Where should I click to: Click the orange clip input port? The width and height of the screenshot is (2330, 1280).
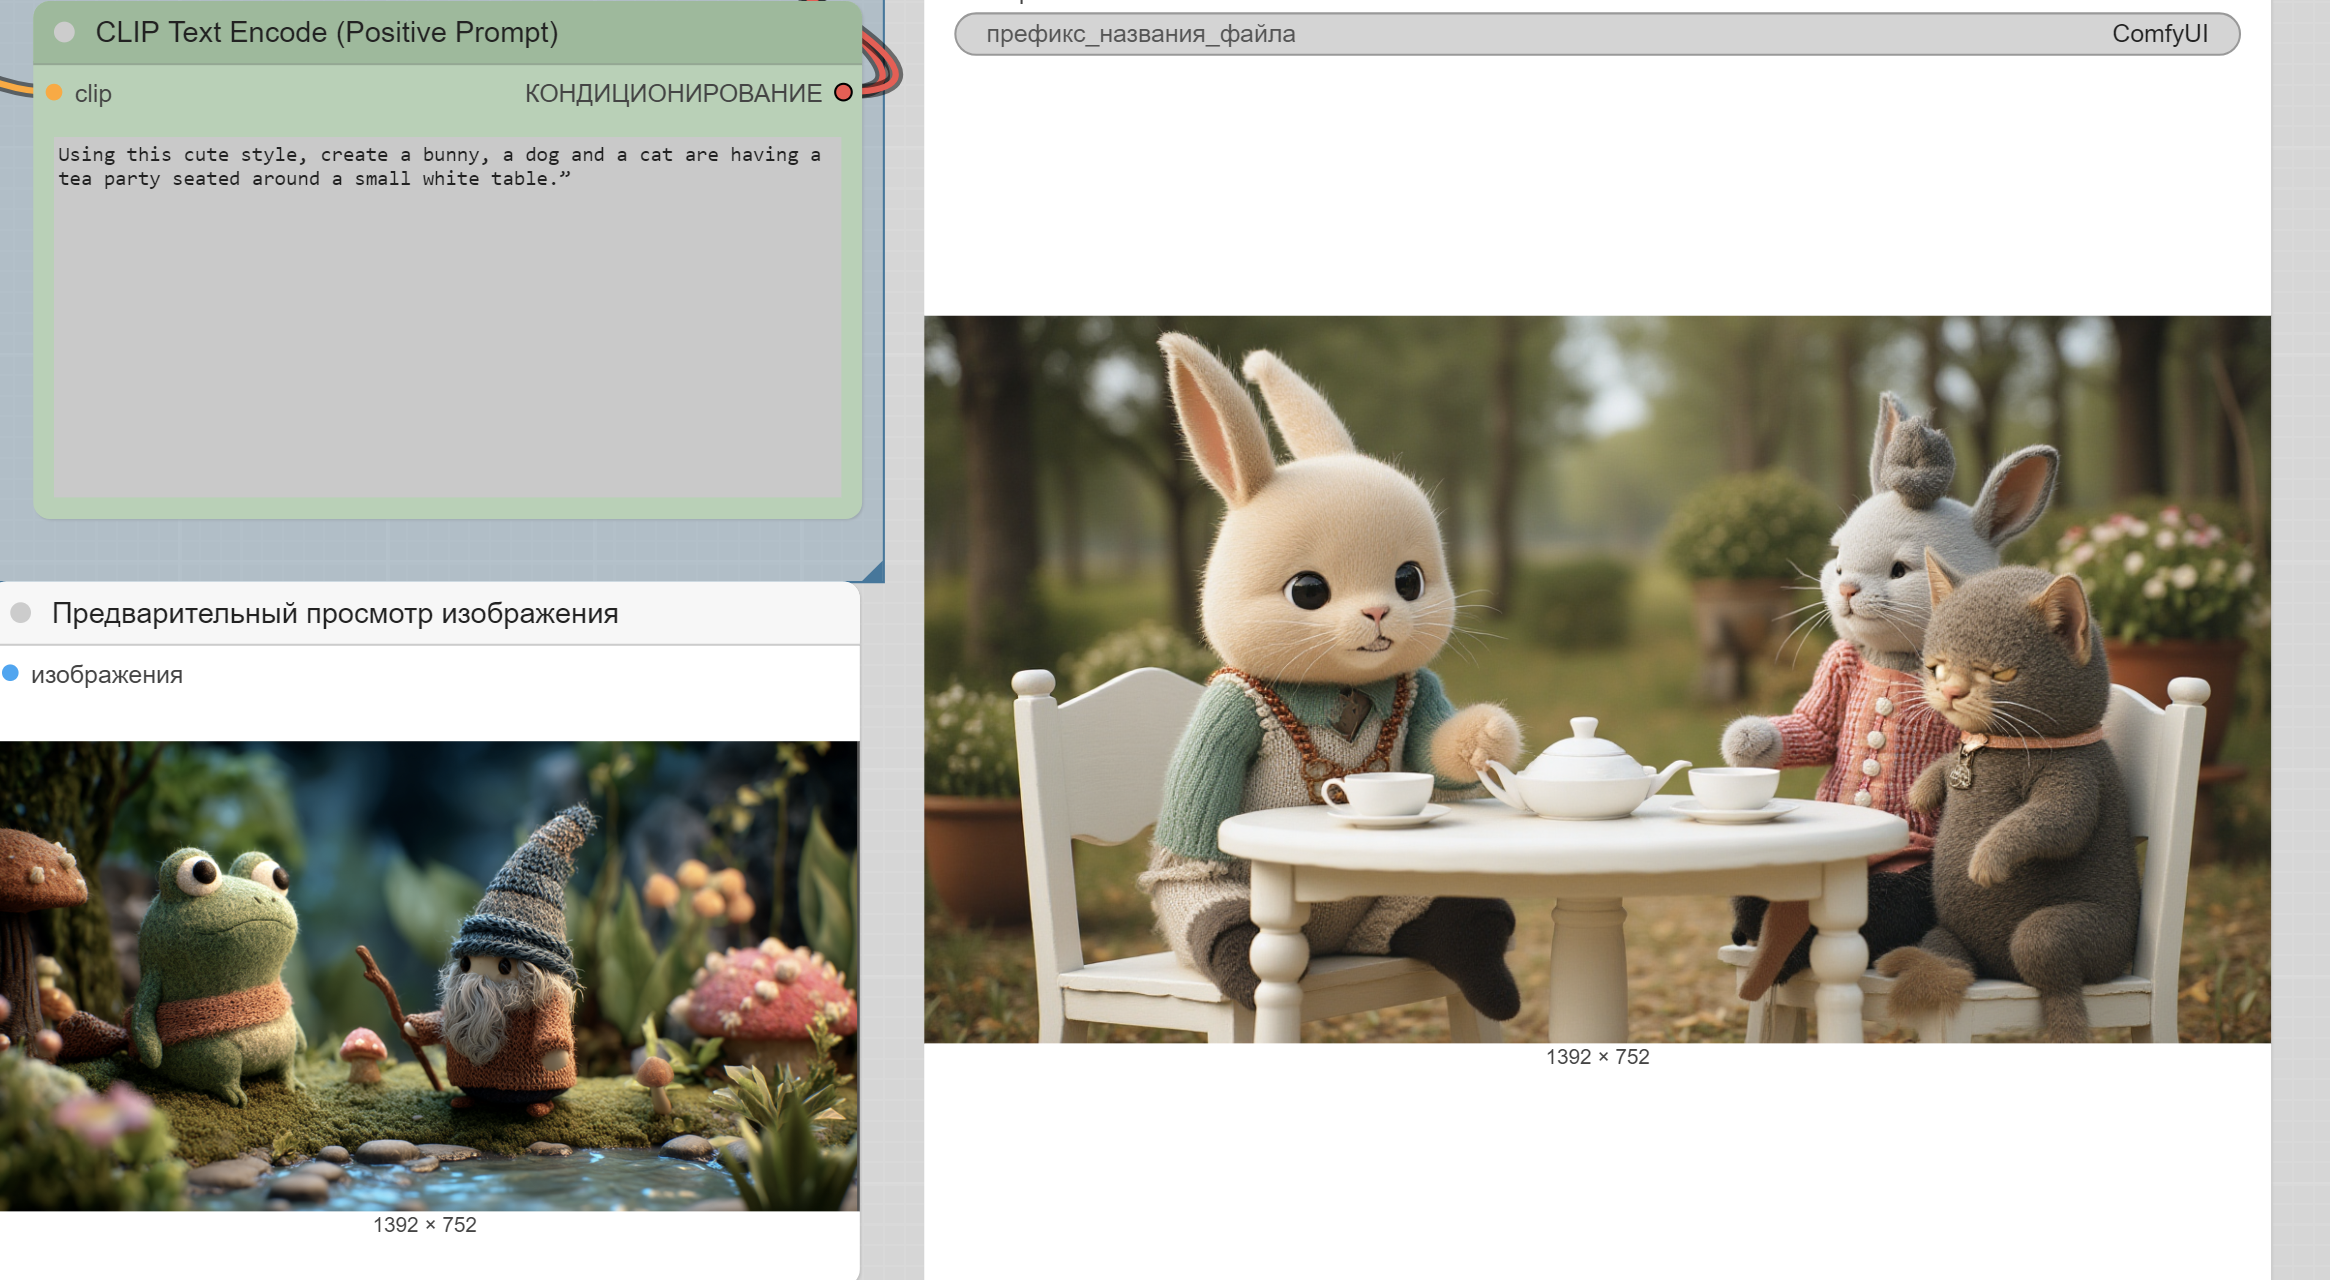coord(54,93)
